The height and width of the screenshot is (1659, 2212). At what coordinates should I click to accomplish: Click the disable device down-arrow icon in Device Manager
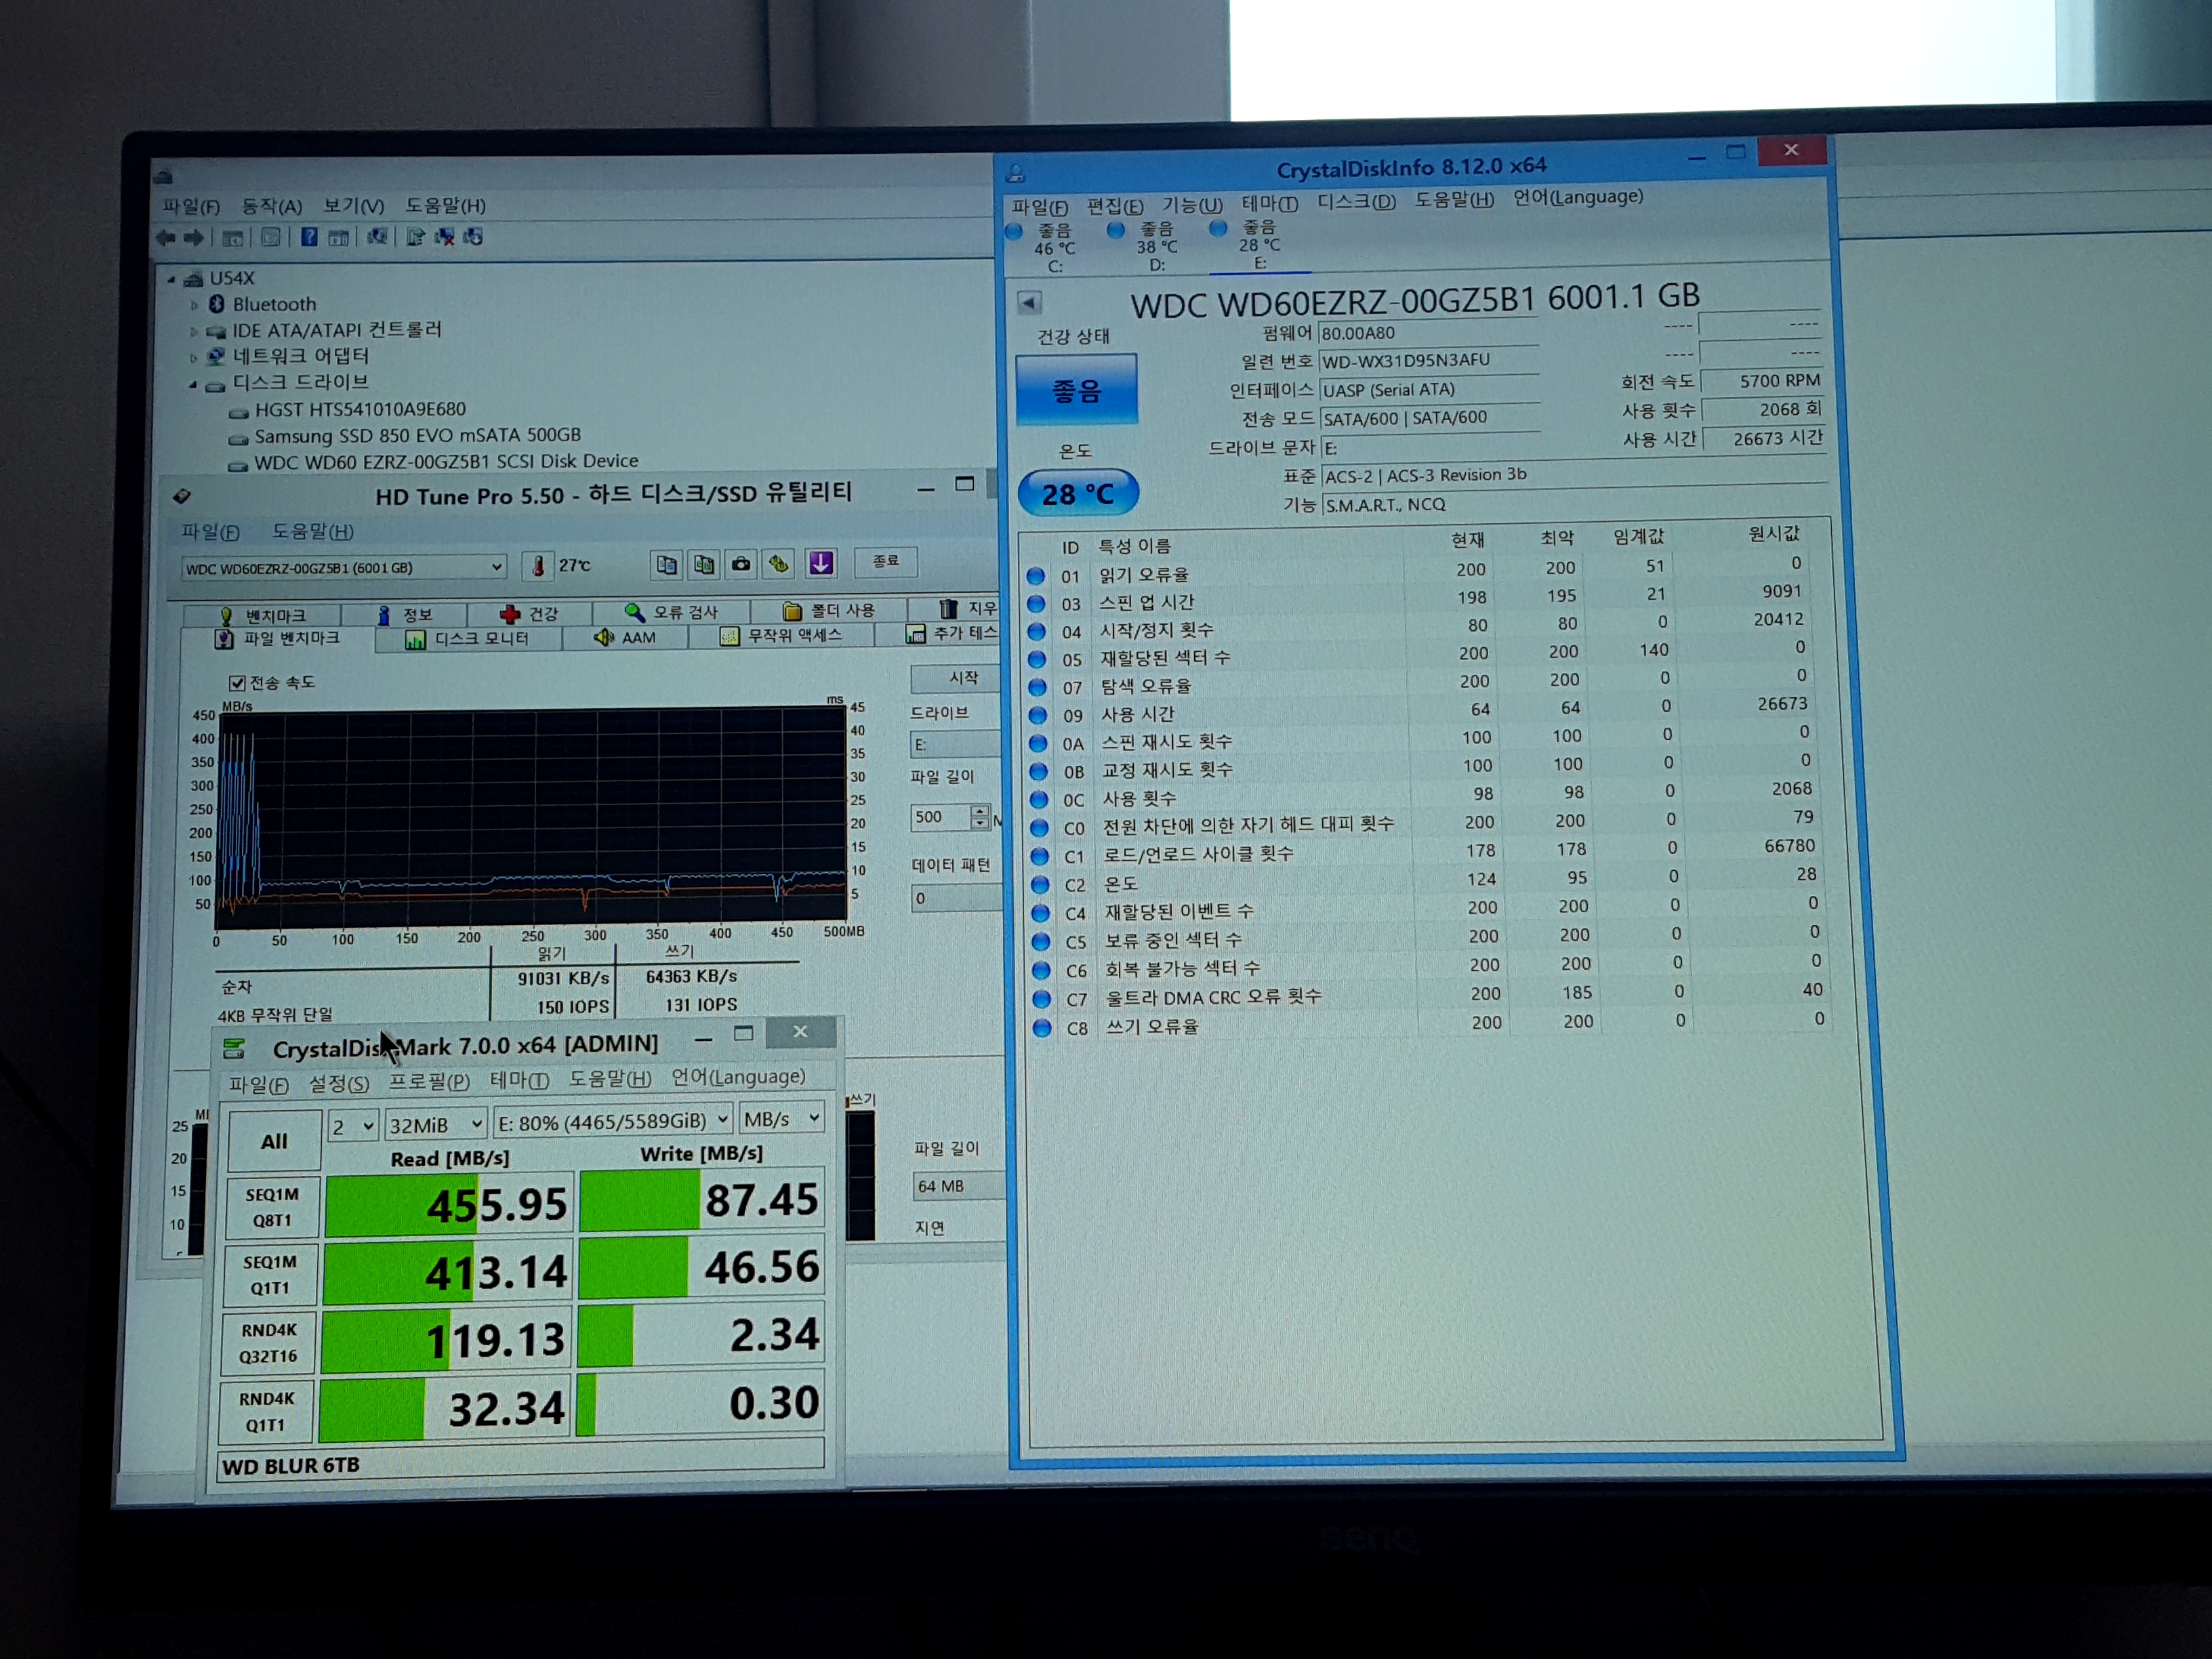(x=474, y=237)
